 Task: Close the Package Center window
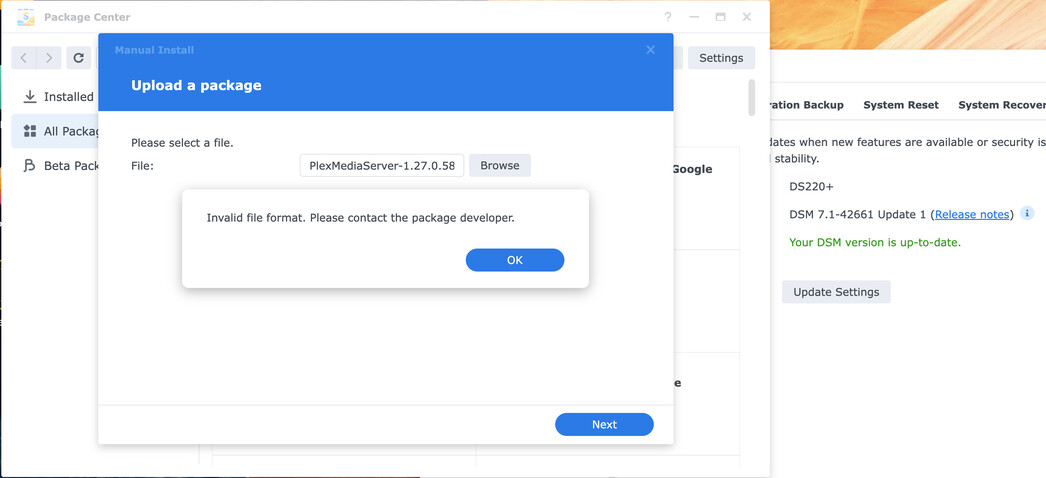tap(747, 17)
